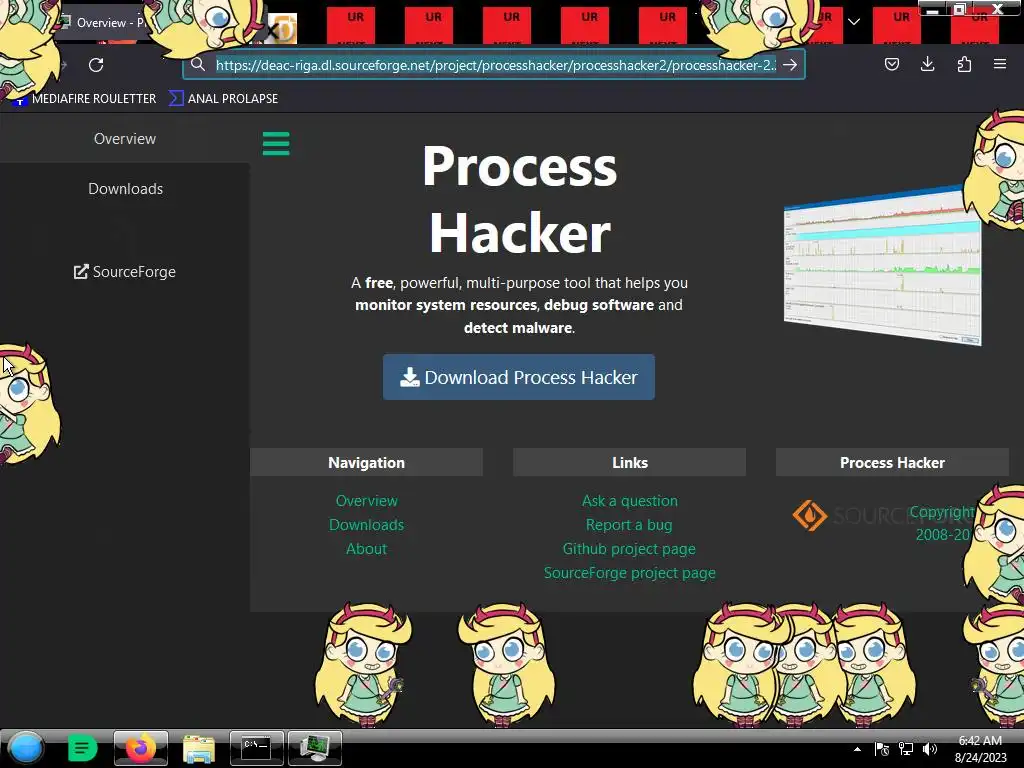1024x768 pixels.
Task: Reload the page with the refresh icon
Action: [x=96, y=65]
